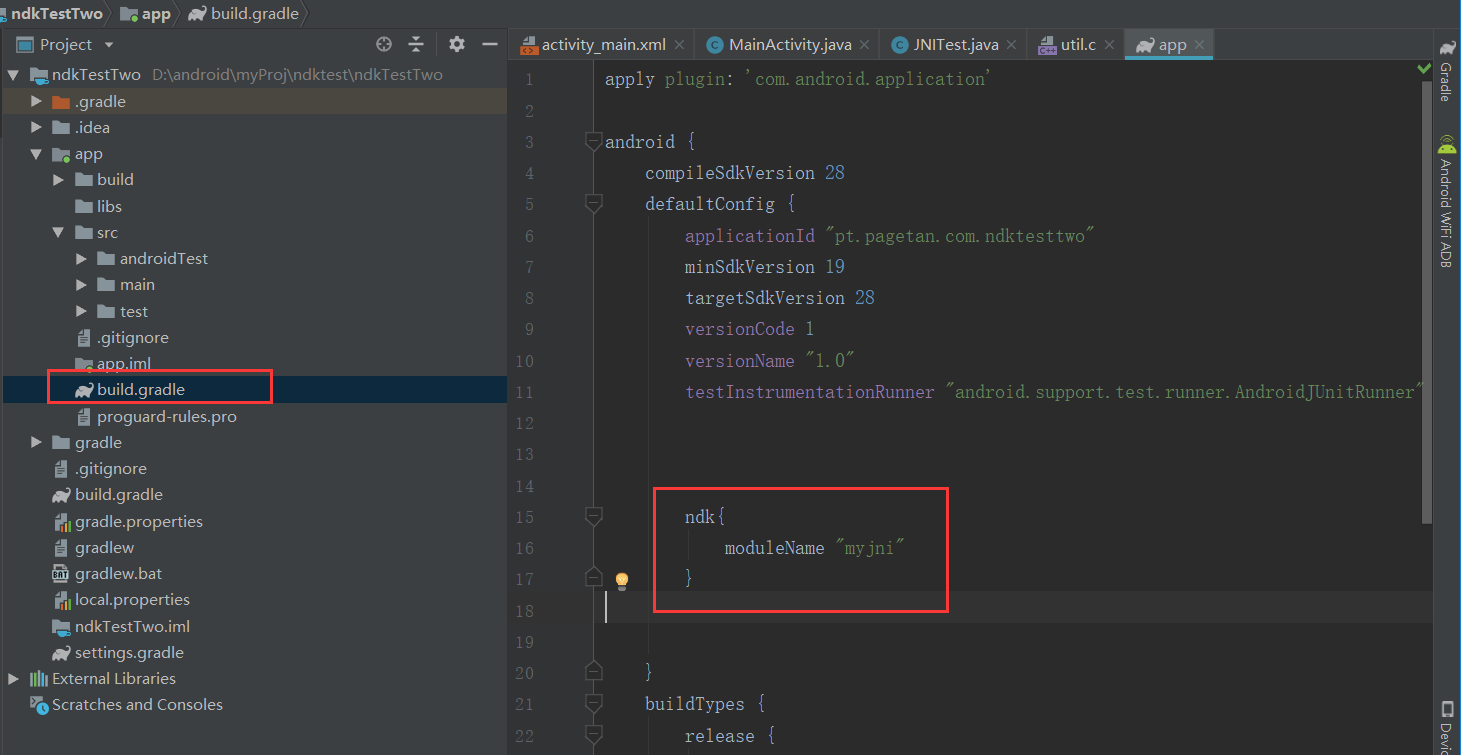Expand the build folder under app
Viewport: 1461px width, 755px height.
tap(58, 180)
